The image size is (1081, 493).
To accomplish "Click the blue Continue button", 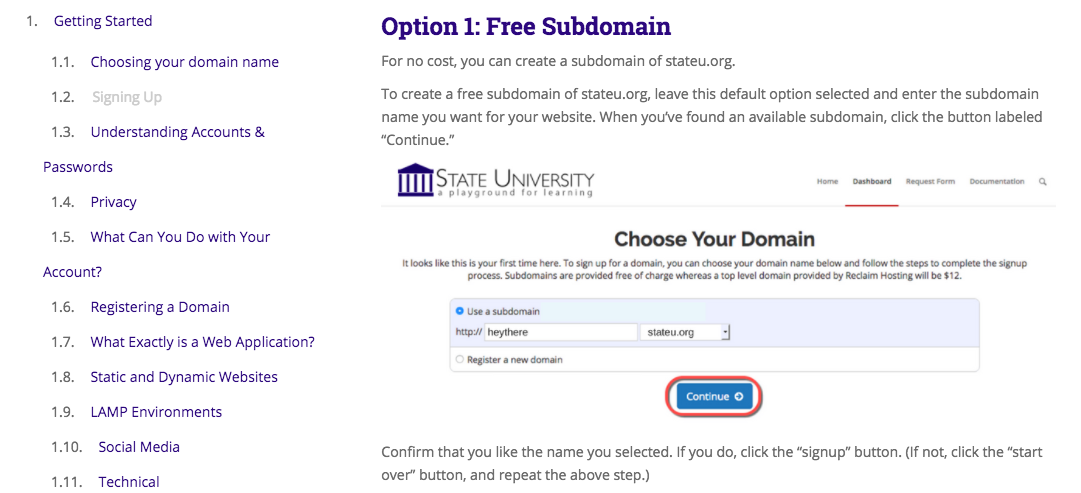I will click(x=714, y=396).
